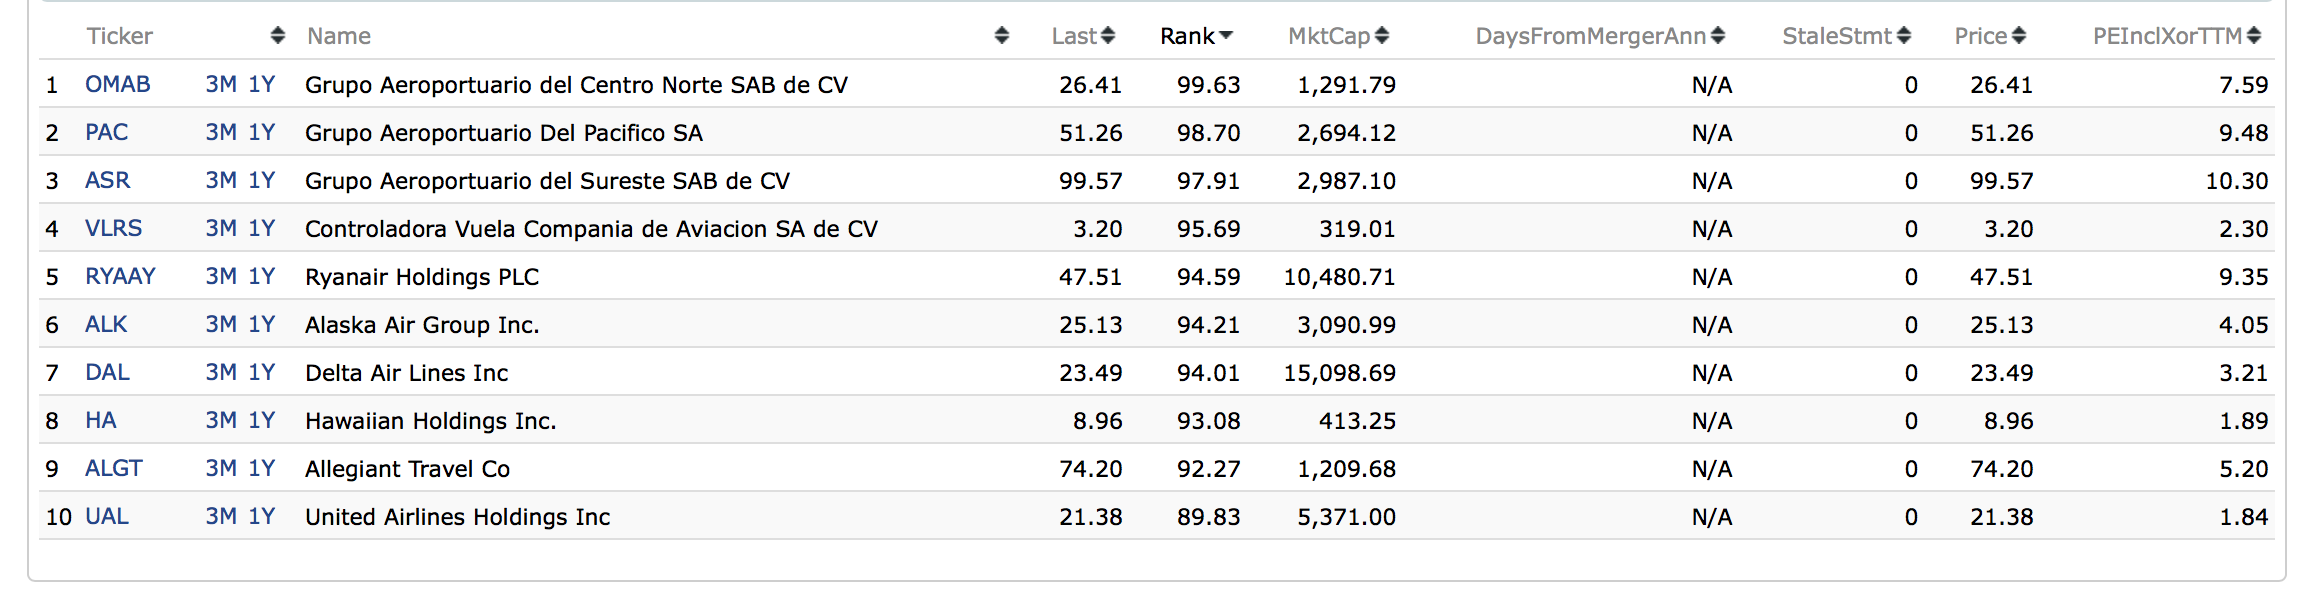Sort by StaleStmt arrows icon
The width and height of the screenshot is (2318, 612).
click(1904, 36)
